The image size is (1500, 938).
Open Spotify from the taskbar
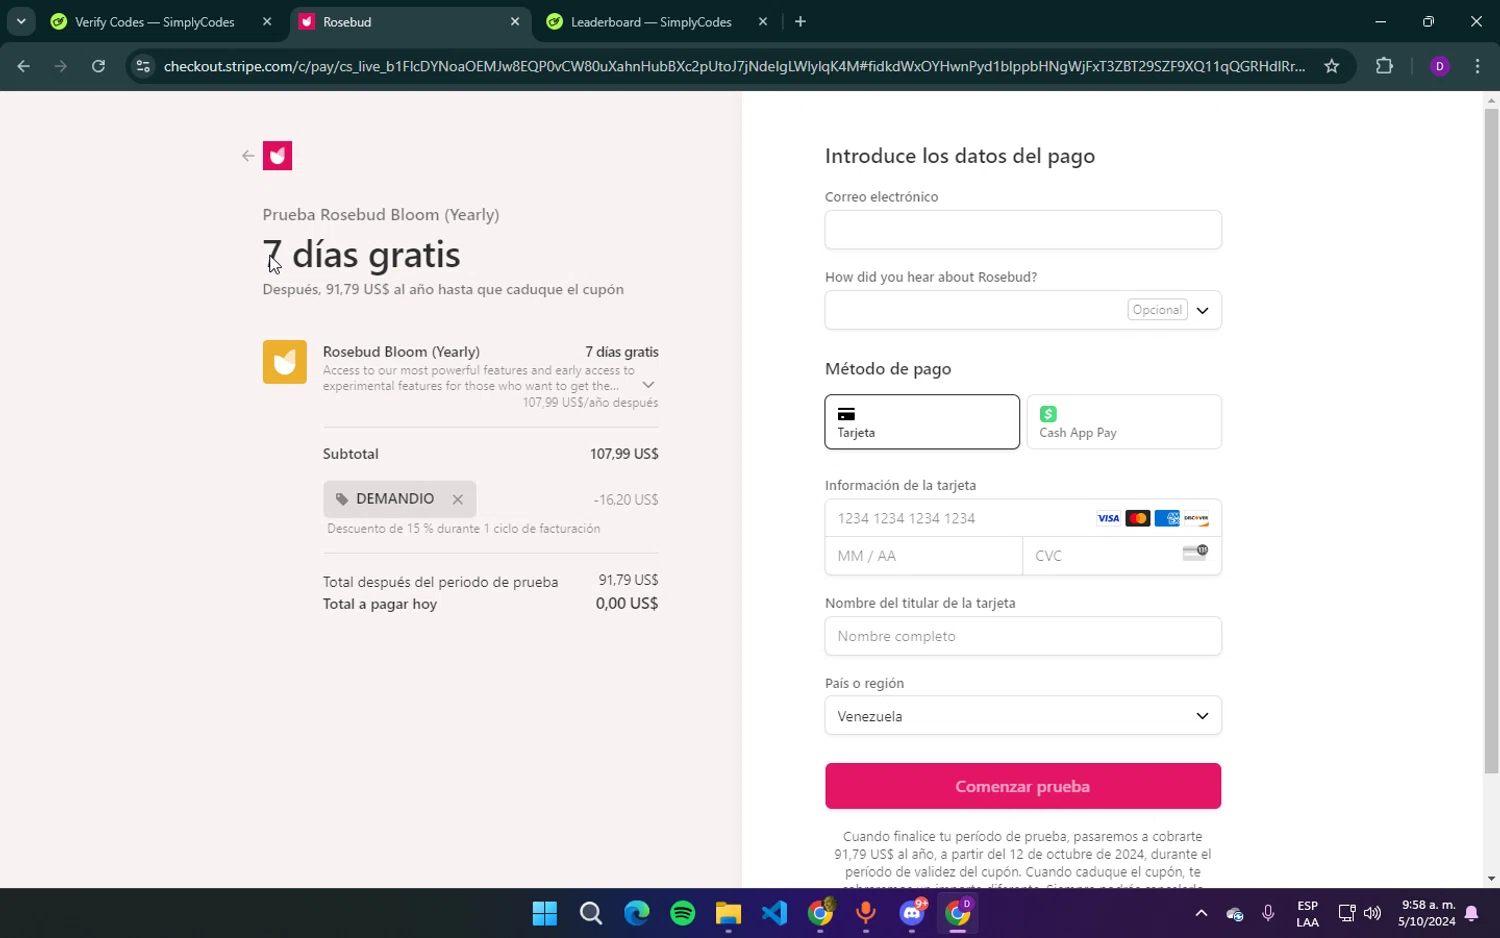pyautogui.click(x=683, y=913)
